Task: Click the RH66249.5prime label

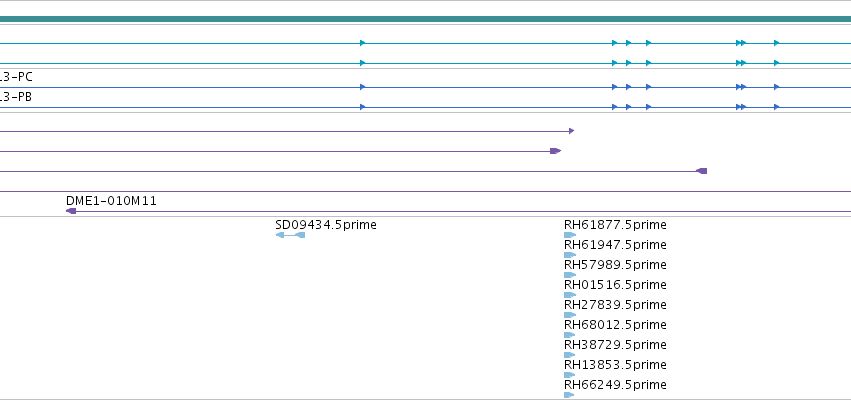Action: (x=615, y=385)
